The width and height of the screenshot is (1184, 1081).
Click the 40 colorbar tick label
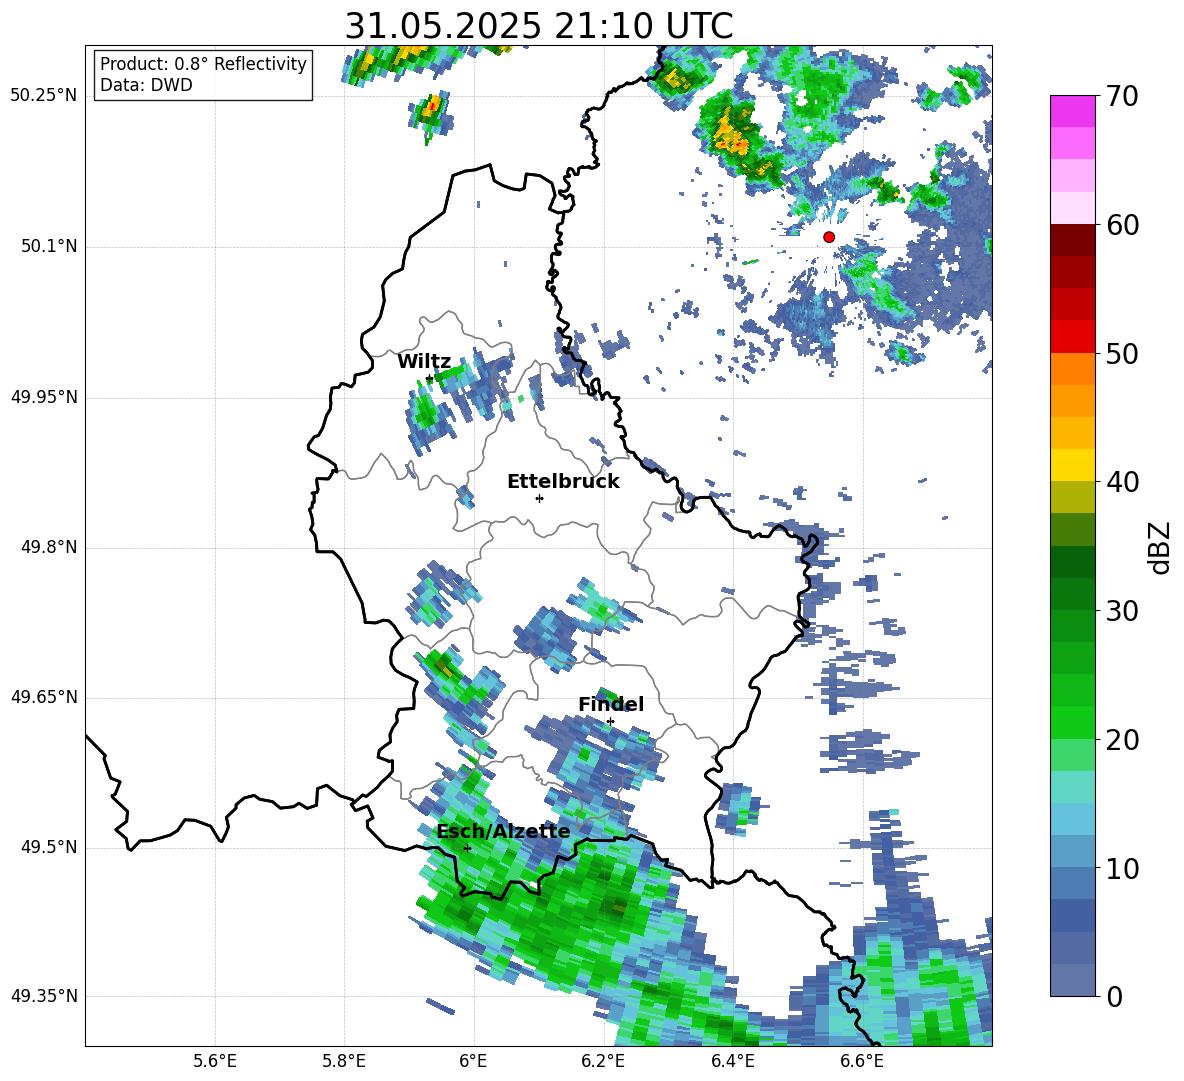(x=1122, y=482)
